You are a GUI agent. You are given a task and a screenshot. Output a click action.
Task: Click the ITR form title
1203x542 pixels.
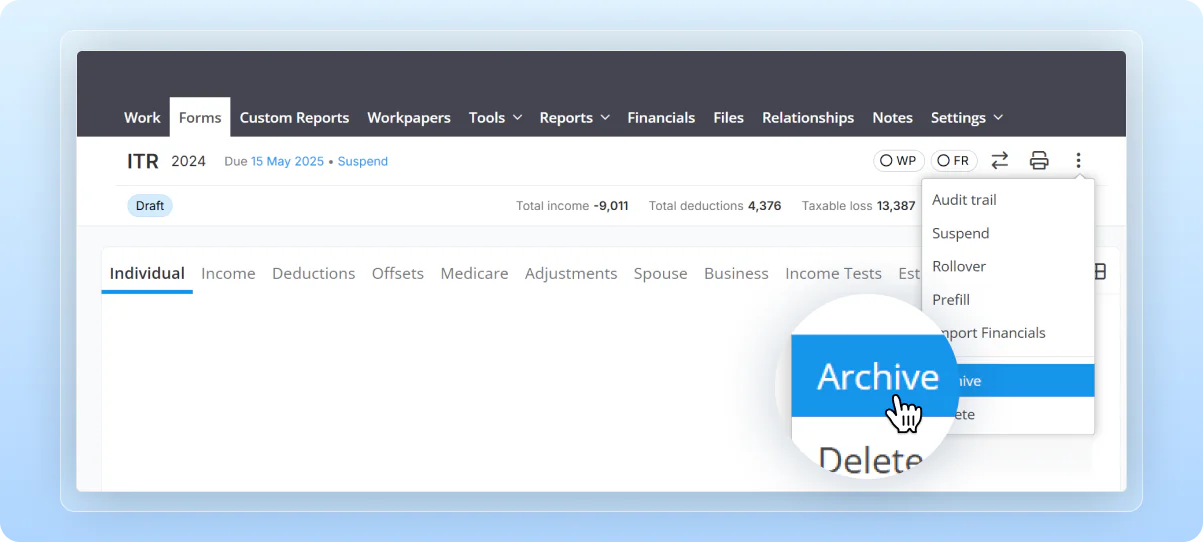(x=143, y=161)
